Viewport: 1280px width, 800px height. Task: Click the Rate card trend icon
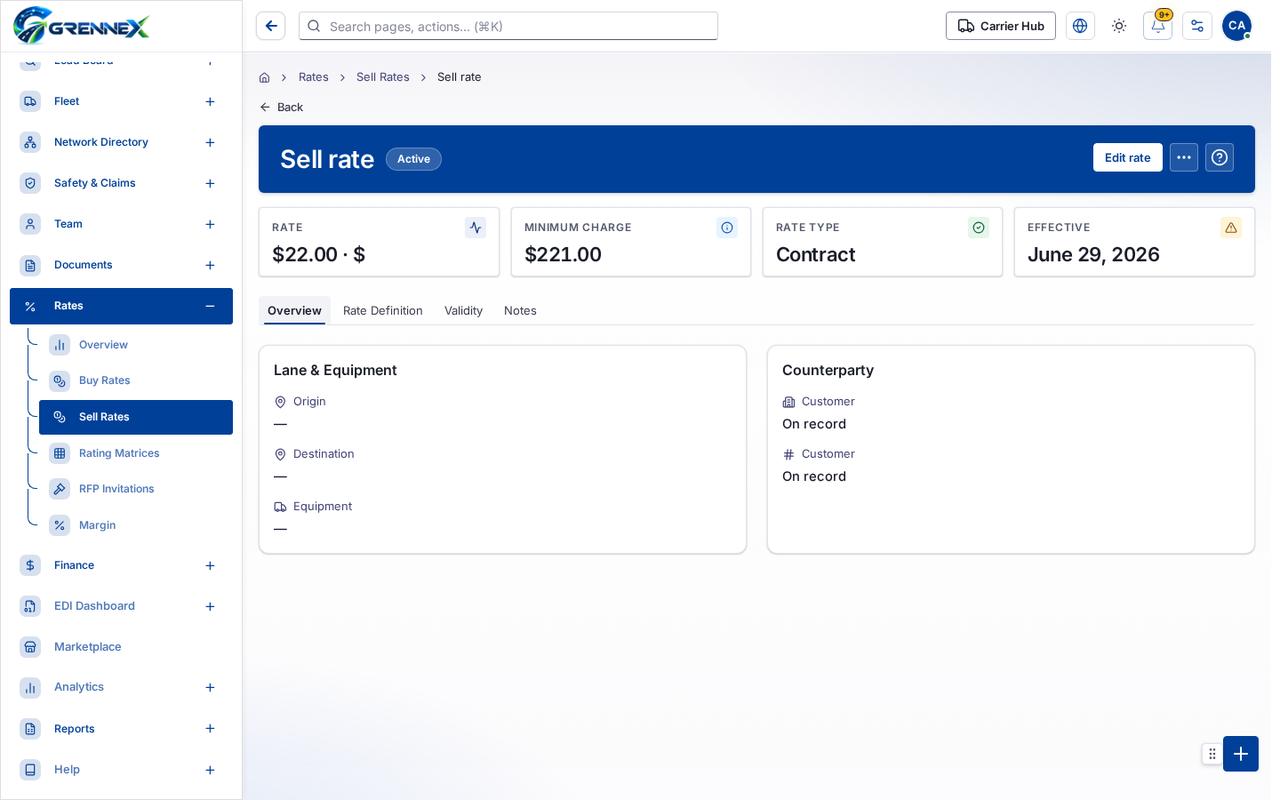475,227
